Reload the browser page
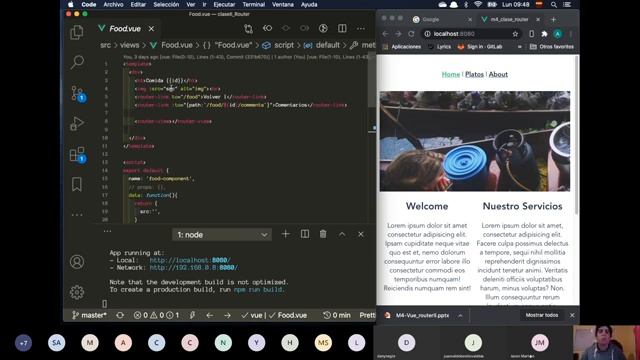Viewport: 640px width, 360px height. coord(411,34)
